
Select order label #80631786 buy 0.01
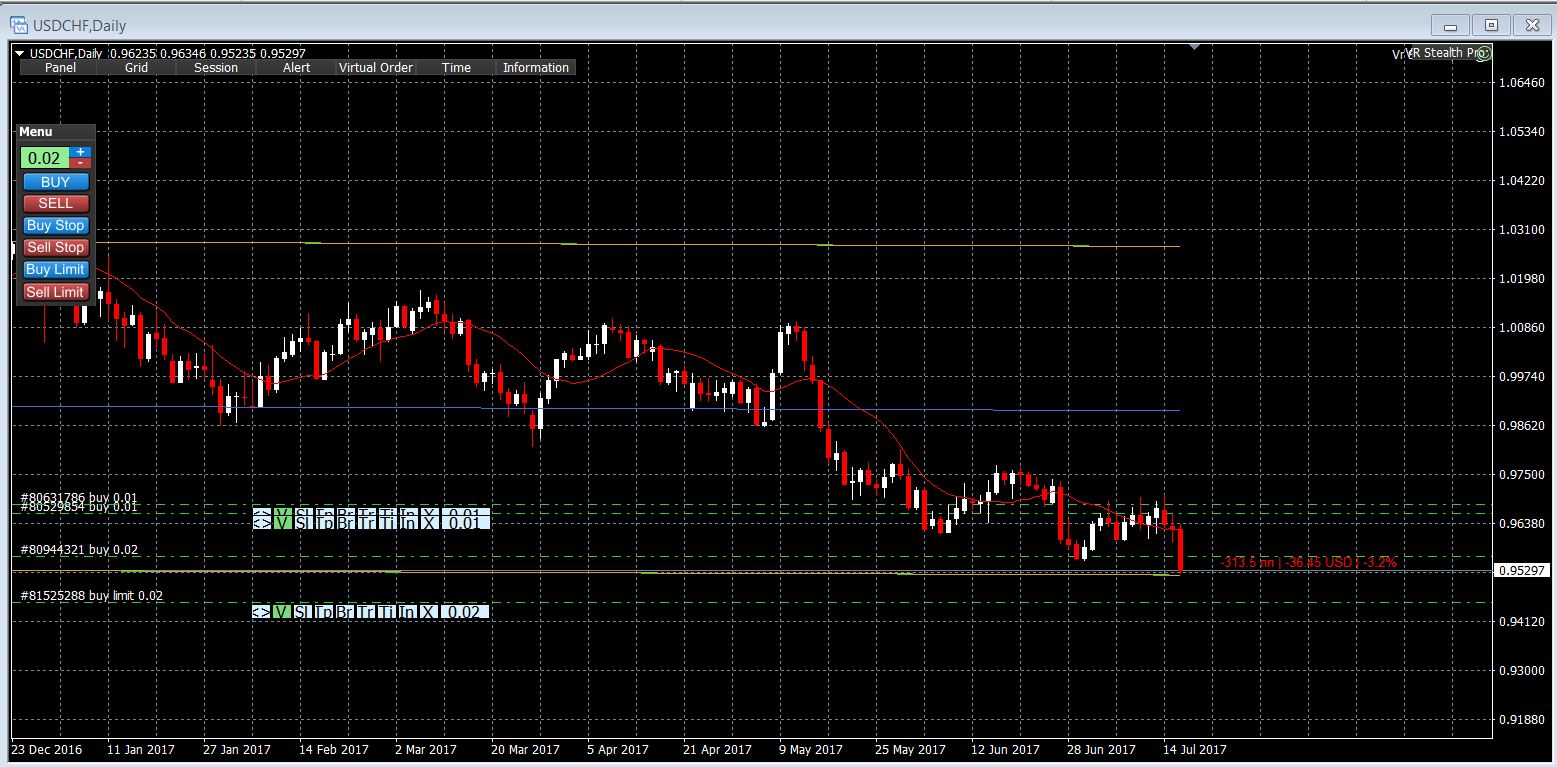coord(79,497)
